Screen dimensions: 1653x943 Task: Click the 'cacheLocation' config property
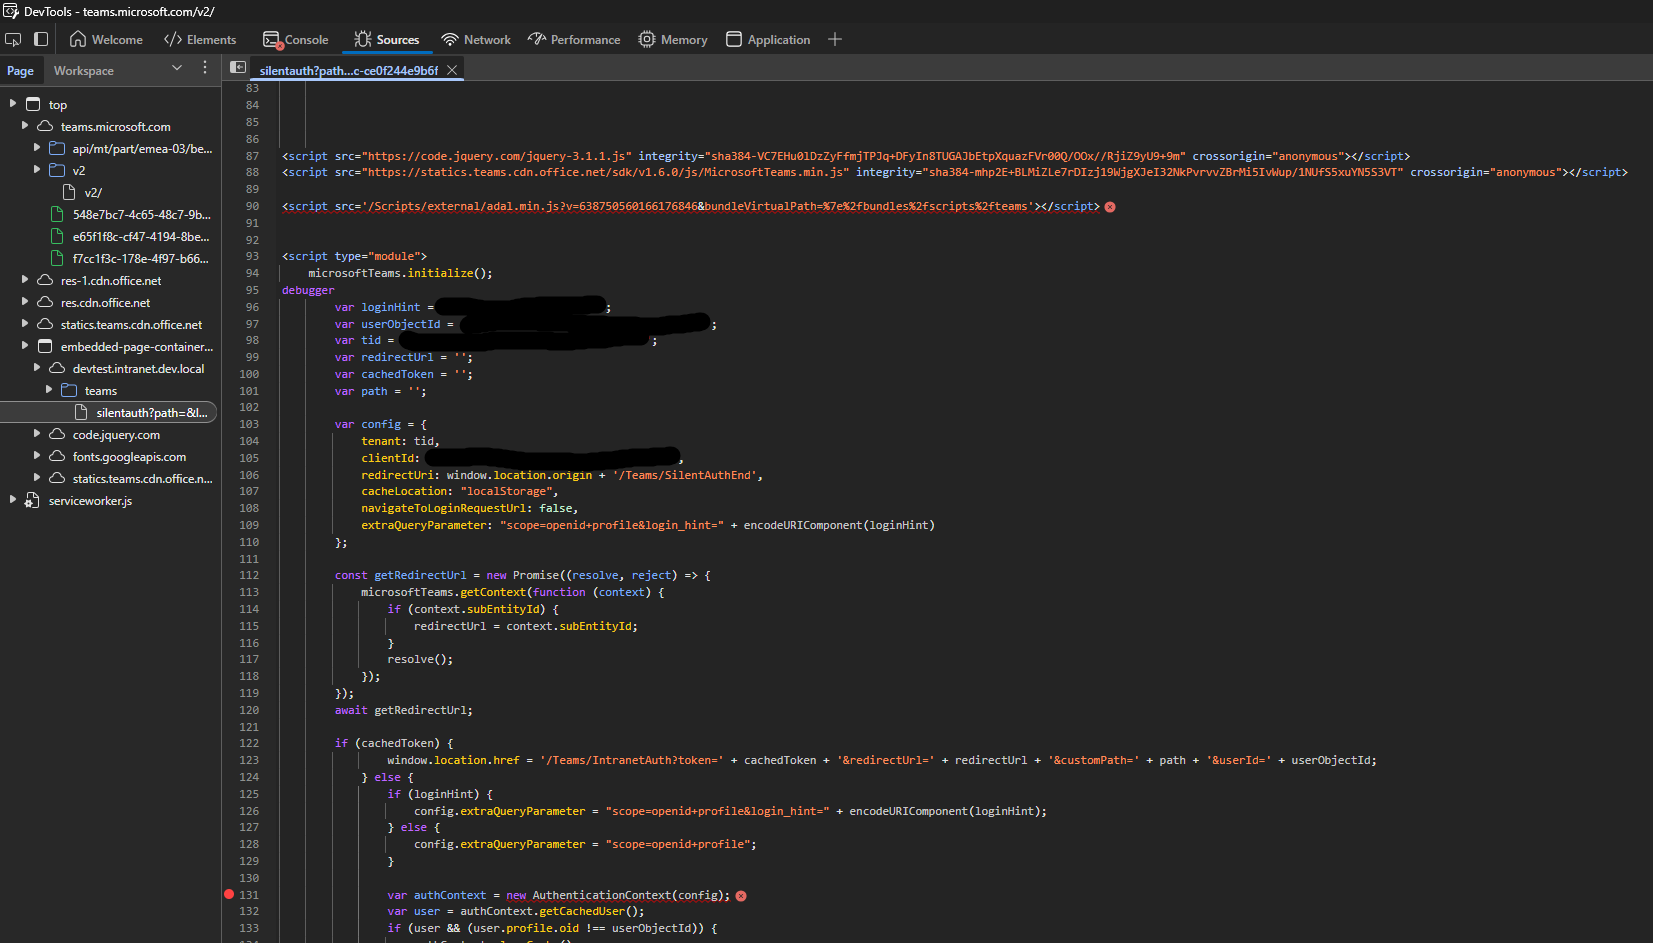point(404,491)
